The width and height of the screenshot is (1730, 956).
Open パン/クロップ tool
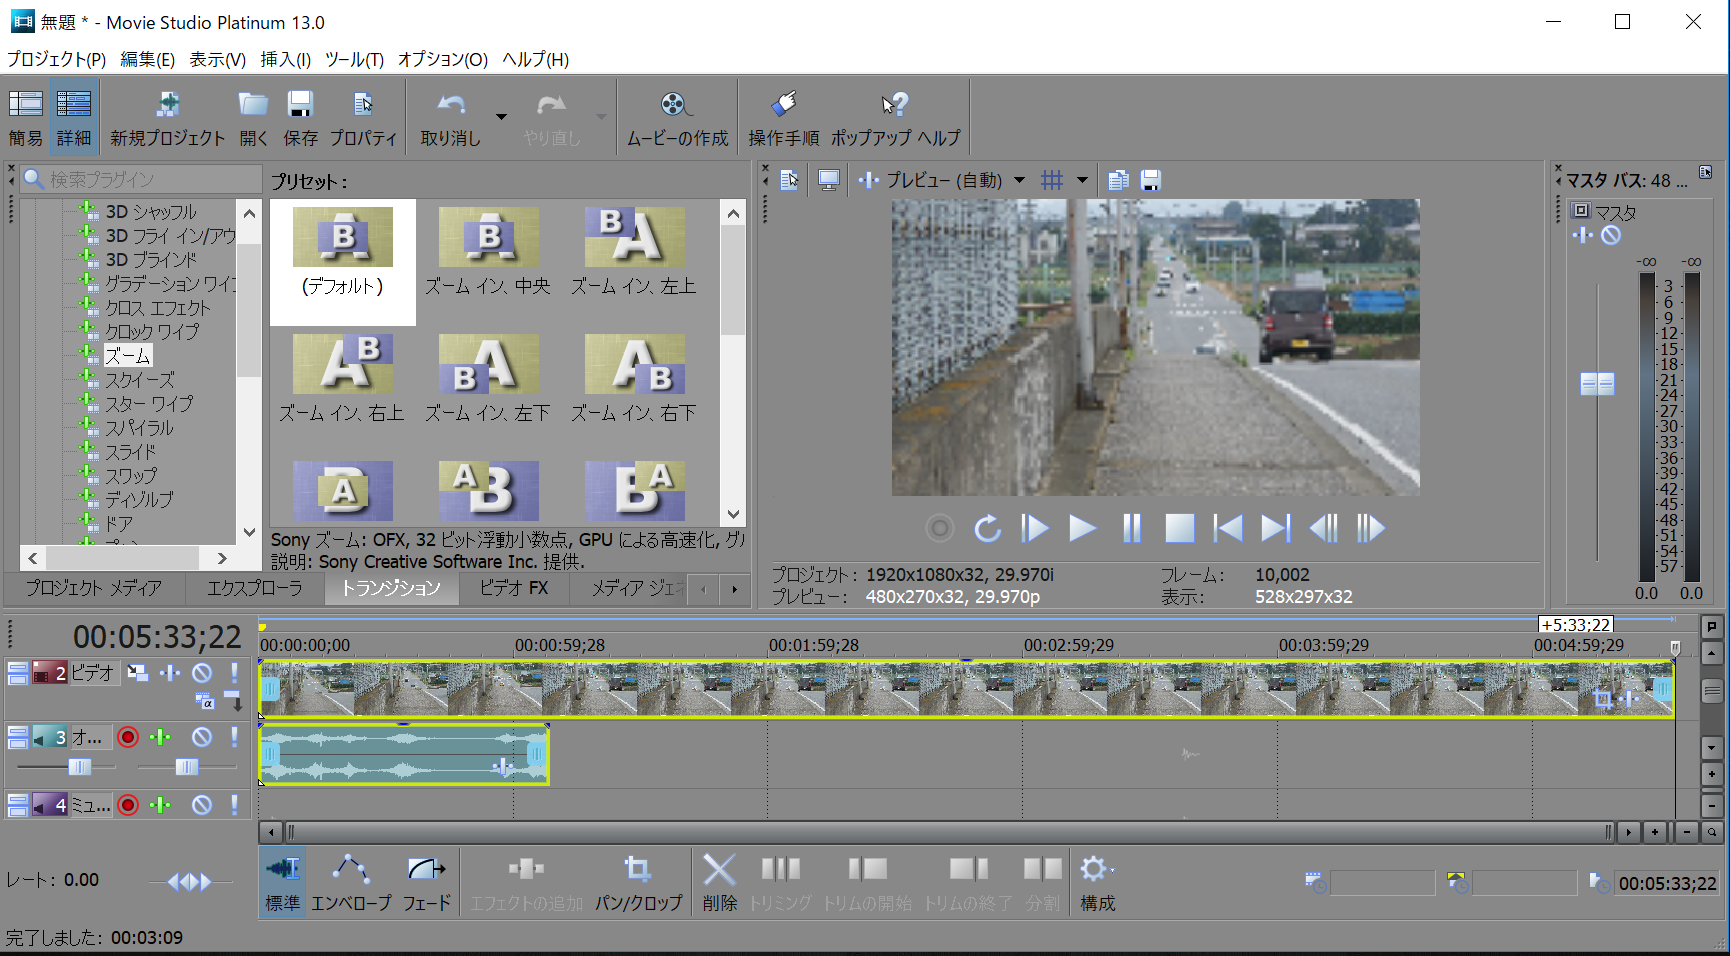point(639,881)
